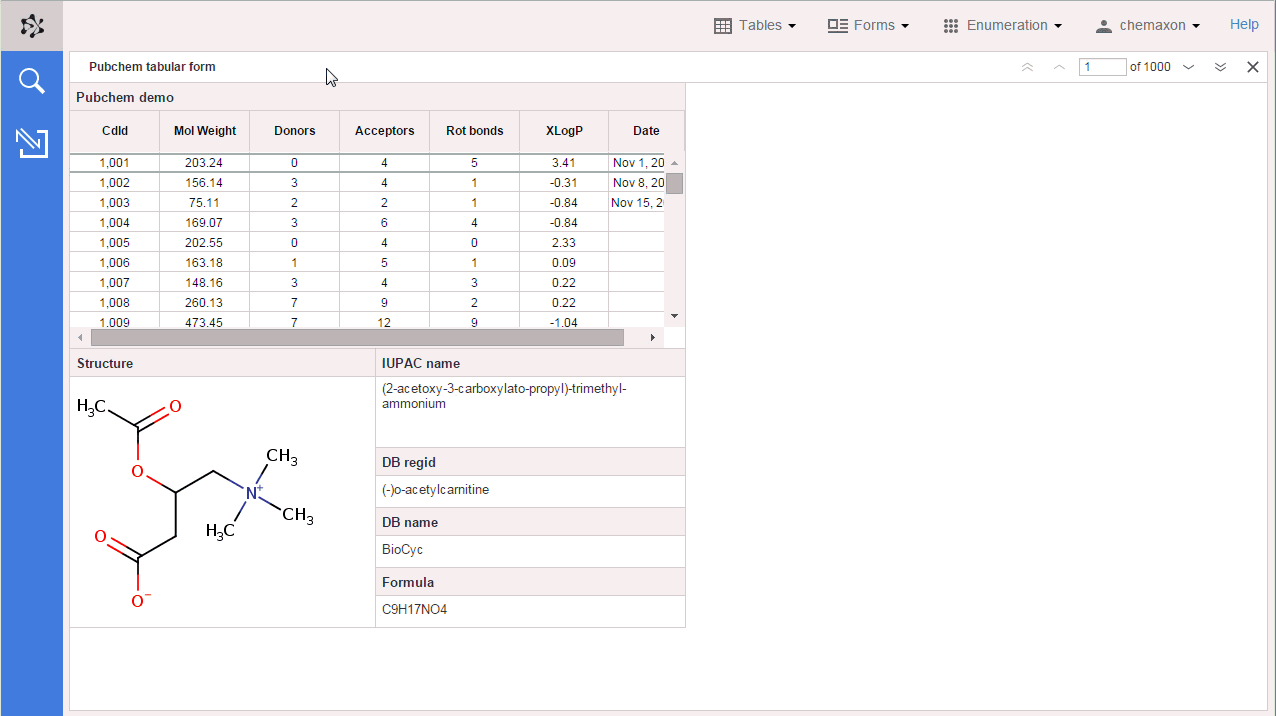Select the import/export icon in the sidebar
The height and width of the screenshot is (716, 1276).
31,143
